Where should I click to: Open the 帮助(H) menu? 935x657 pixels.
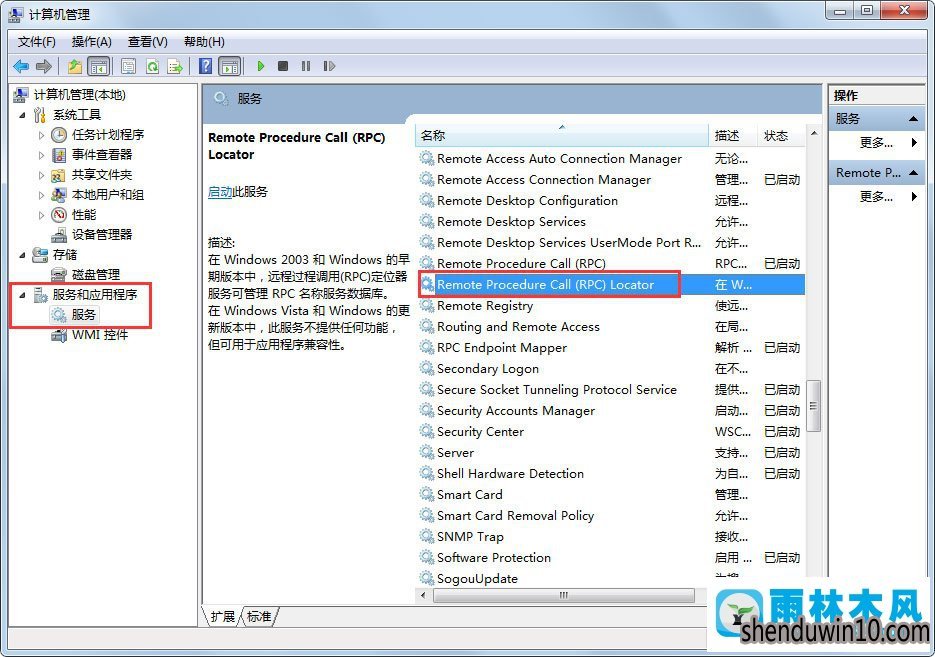[x=204, y=42]
